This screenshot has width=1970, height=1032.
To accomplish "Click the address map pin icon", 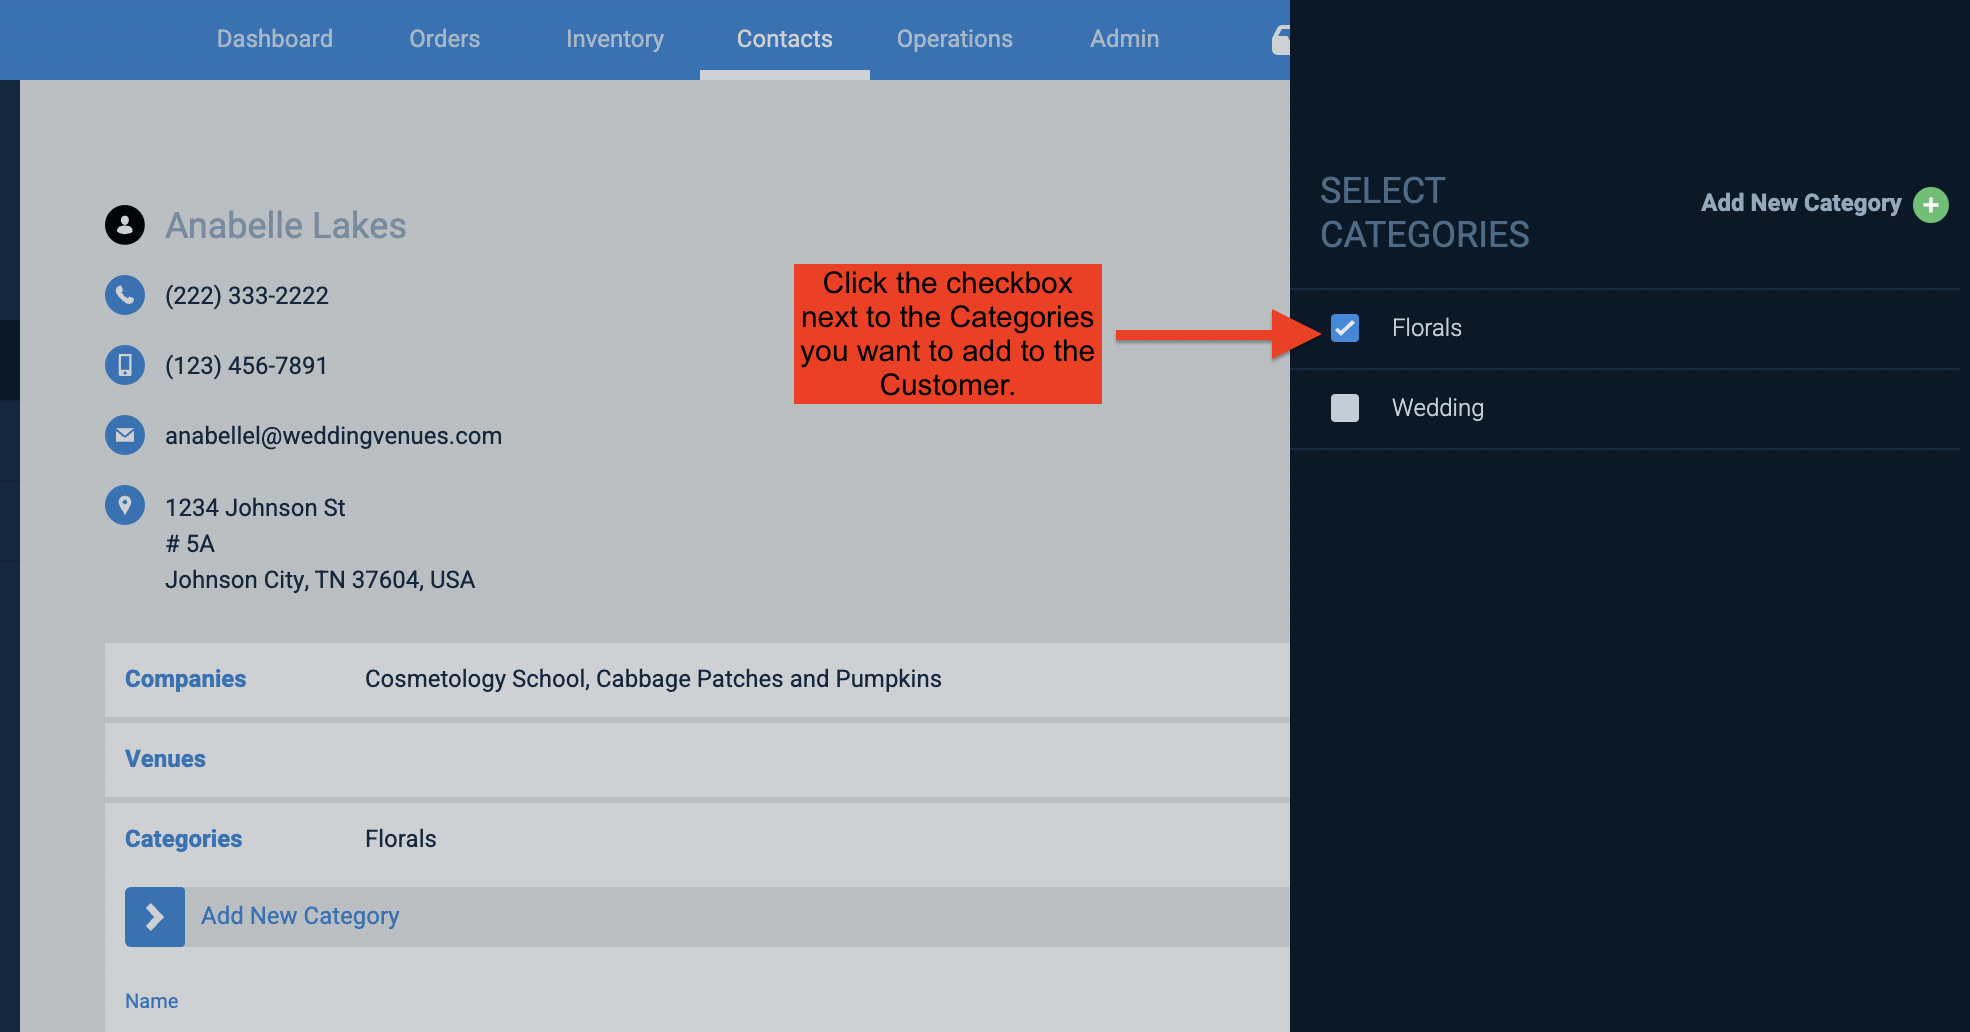I will pyautogui.click(x=125, y=505).
